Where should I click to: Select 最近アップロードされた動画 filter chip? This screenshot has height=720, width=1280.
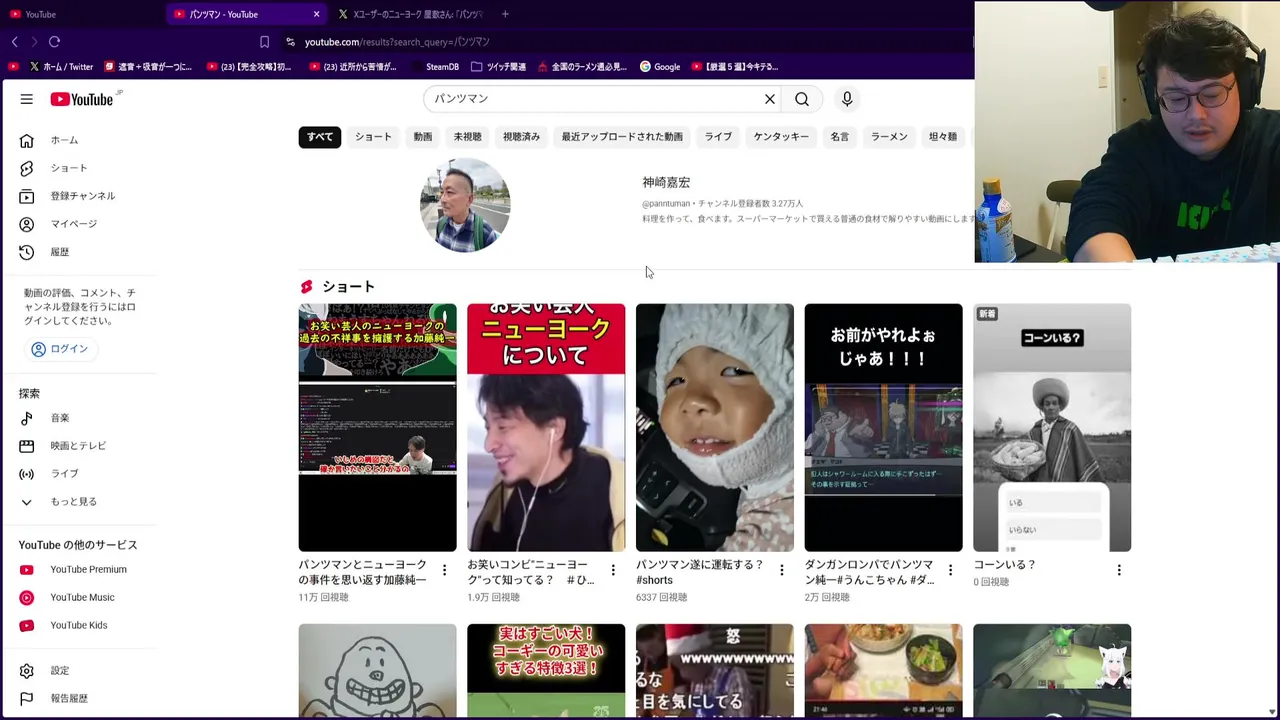[622, 137]
